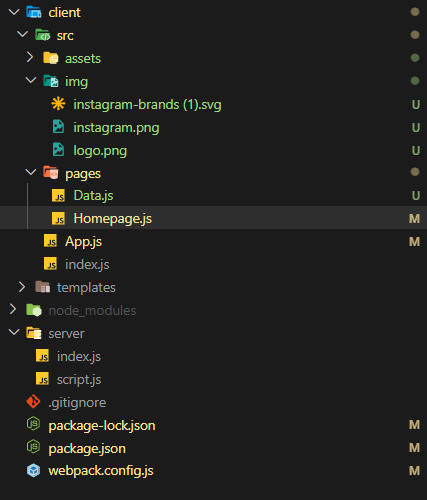This screenshot has height=500, width=427.
Task: Click the Node icon beside package.json
Action: tap(33, 447)
